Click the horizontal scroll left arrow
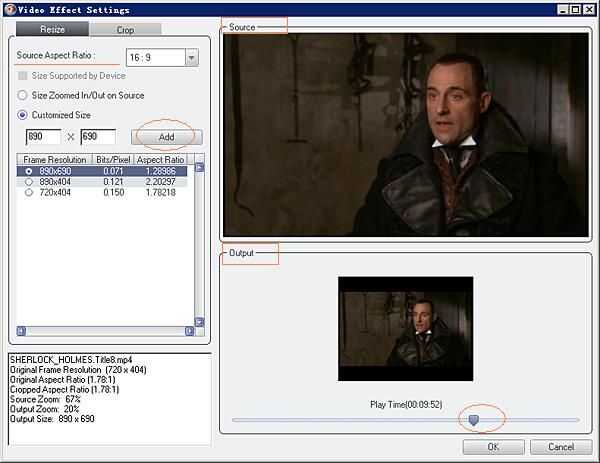The image size is (600, 463). (21, 331)
